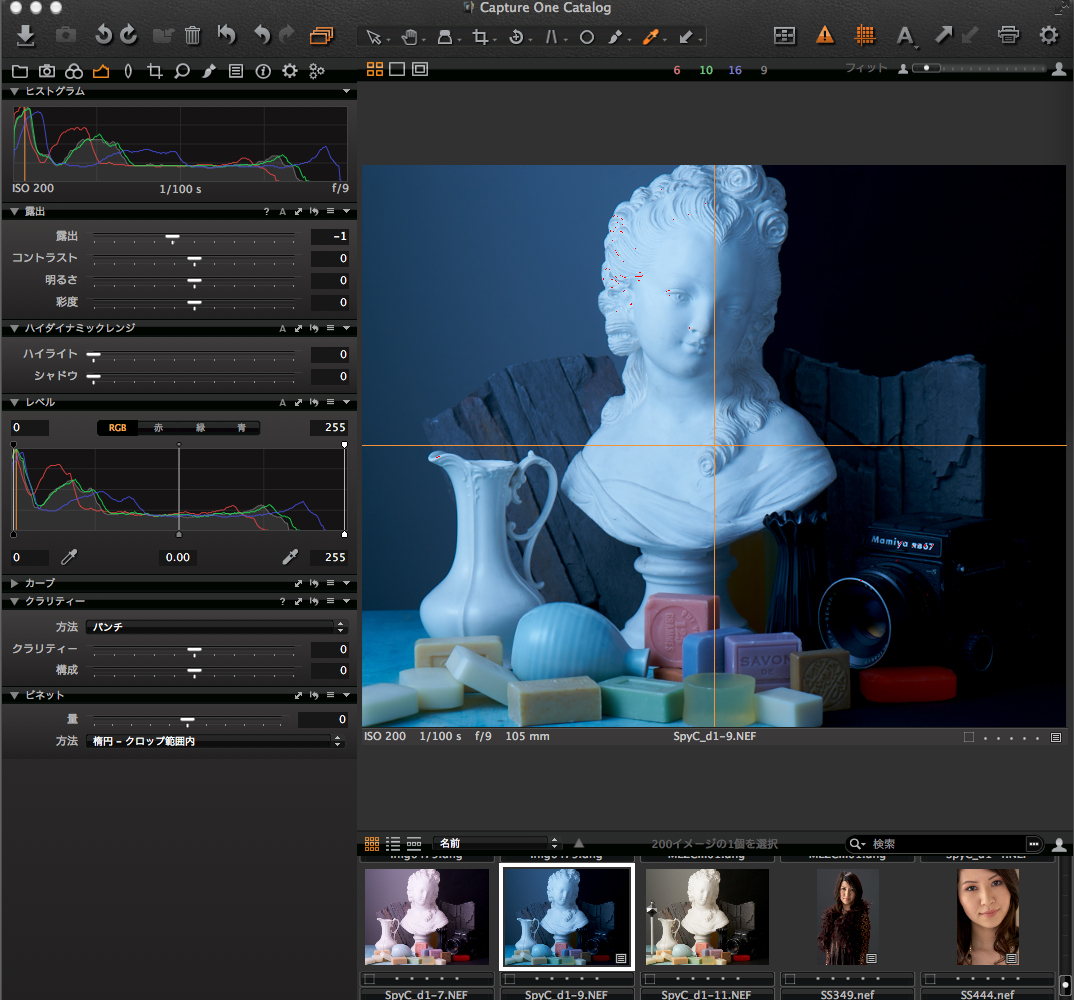Image resolution: width=1074 pixels, height=1000 pixels.
Task: Toggle the orange grid overlay icon
Action: 864,36
